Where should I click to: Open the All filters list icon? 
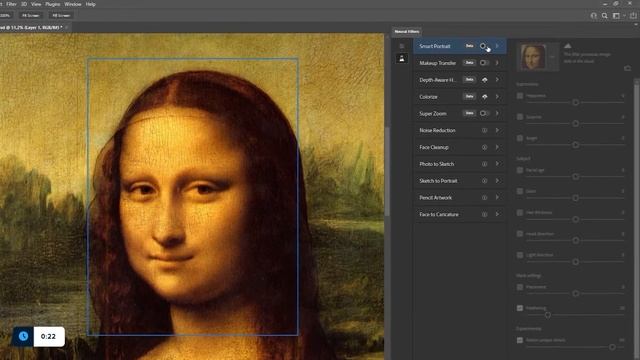[402, 46]
